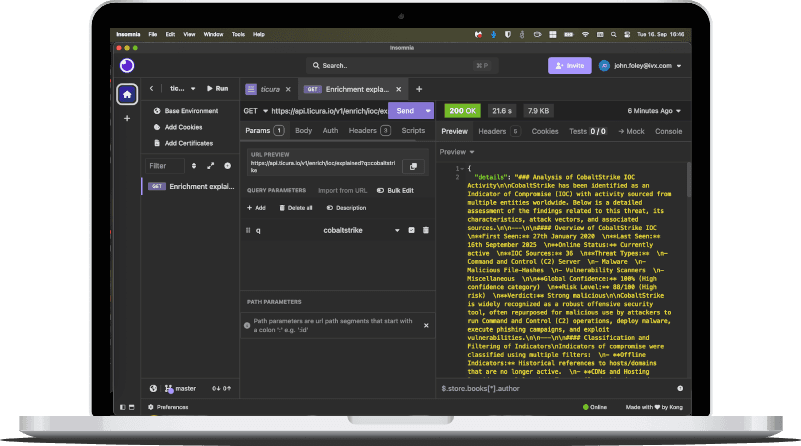Add a new tab with plus button

[x=419, y=89]
